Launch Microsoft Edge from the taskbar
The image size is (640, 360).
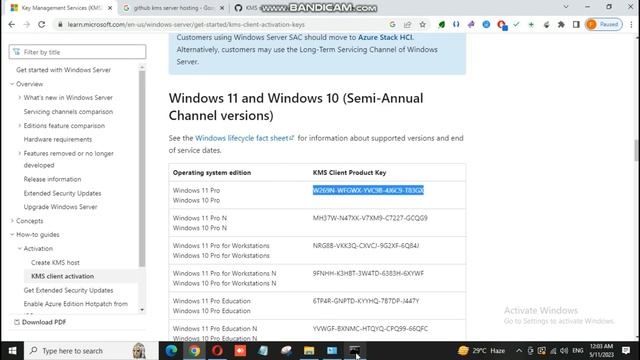point(171,351)
